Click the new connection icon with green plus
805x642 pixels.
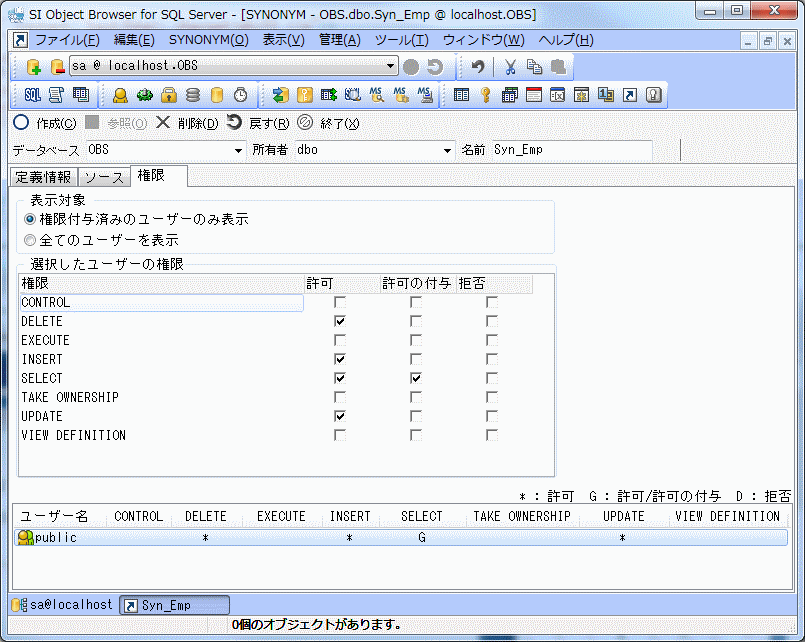click(33, 67)
